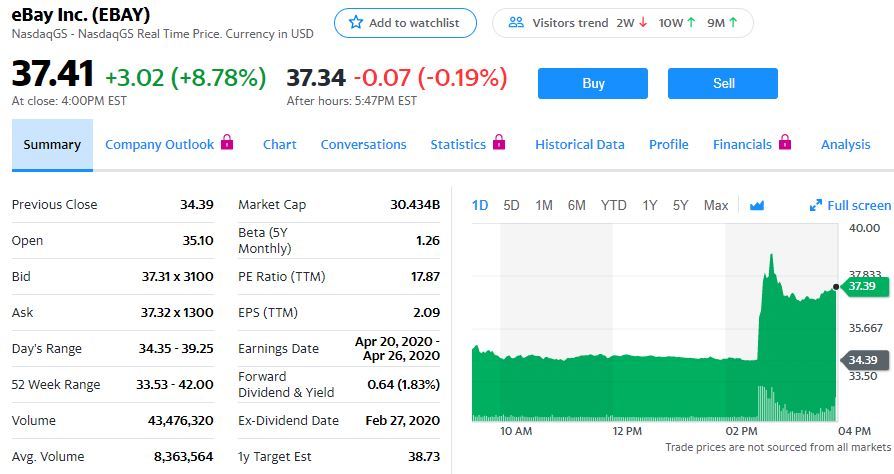The image size is (894, 474).
Task: Open the Profile tab
Action: pyautogui.click(x=669, y=145)
